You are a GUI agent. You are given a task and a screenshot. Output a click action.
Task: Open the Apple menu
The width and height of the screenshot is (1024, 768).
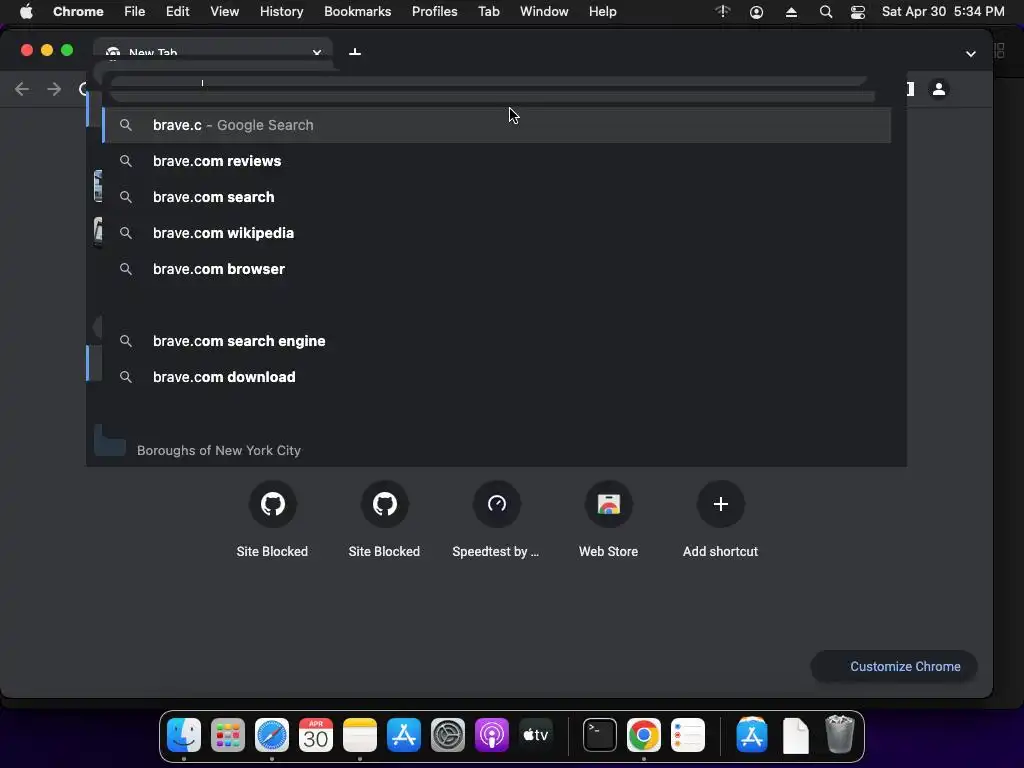pyautogui.click(x=26, y=12)
